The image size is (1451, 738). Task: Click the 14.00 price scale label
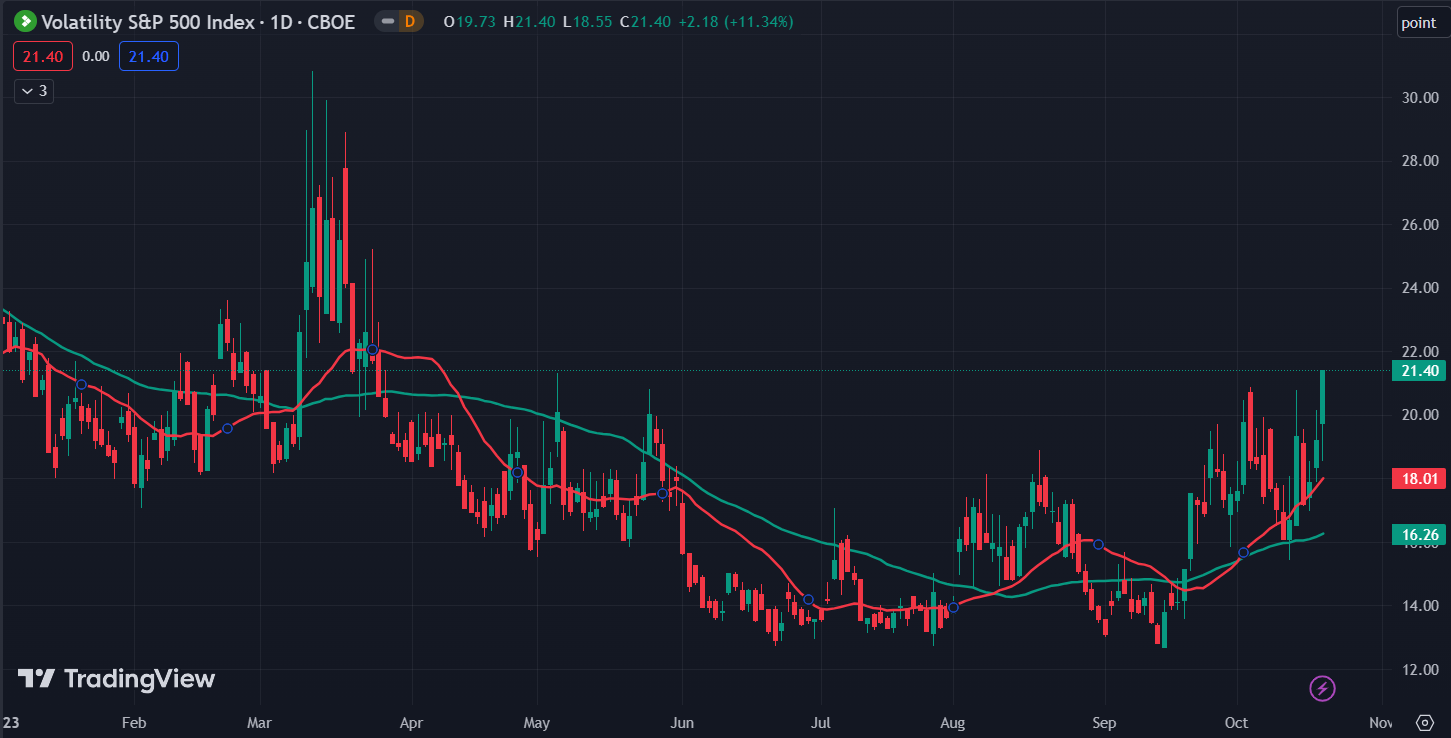click(x=1420, y=606)
